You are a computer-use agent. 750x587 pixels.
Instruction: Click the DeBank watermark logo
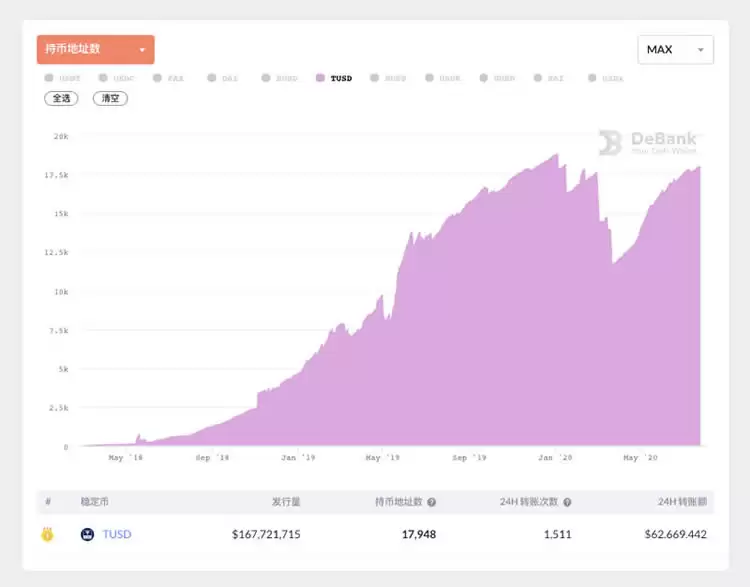tap(648, 143)
